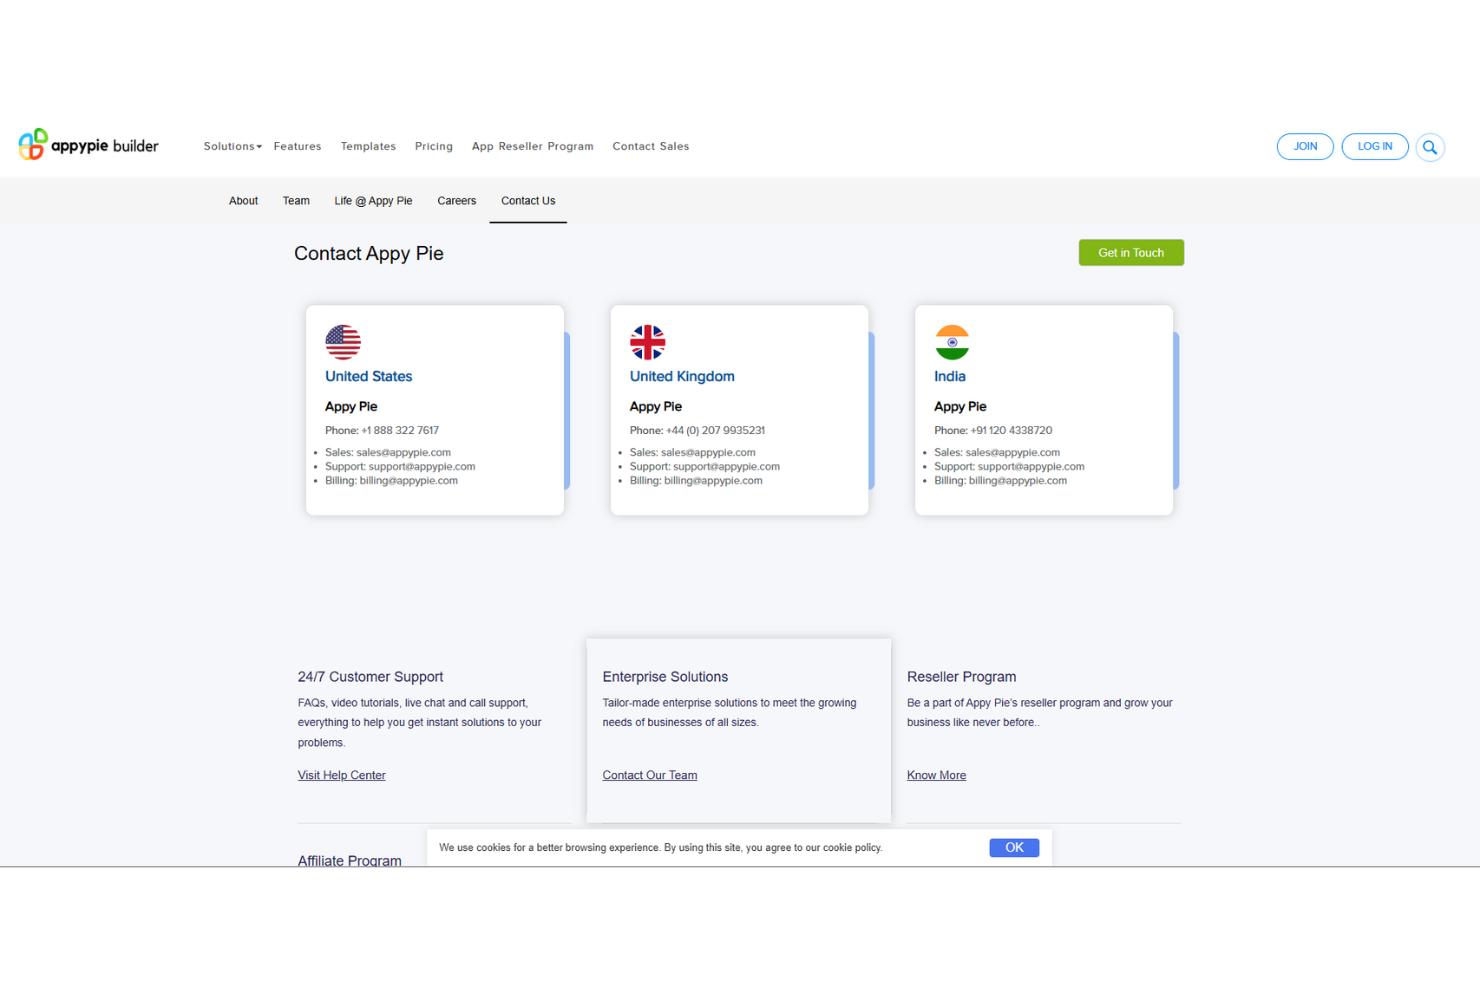Open the Features menu item

tap(298, 146)
